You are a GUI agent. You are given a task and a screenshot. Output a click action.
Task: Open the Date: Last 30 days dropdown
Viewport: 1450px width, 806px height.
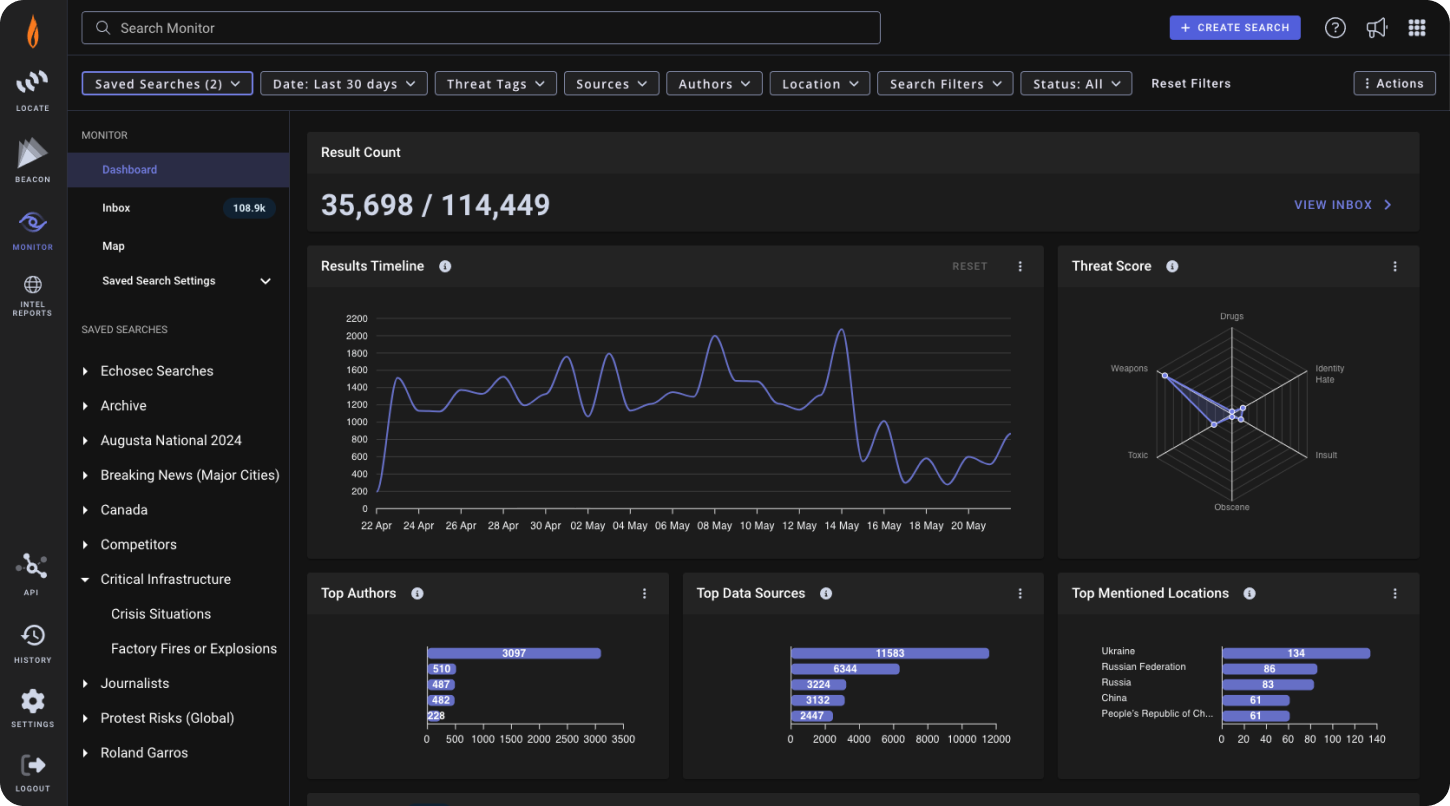click(x=343, y=83)
